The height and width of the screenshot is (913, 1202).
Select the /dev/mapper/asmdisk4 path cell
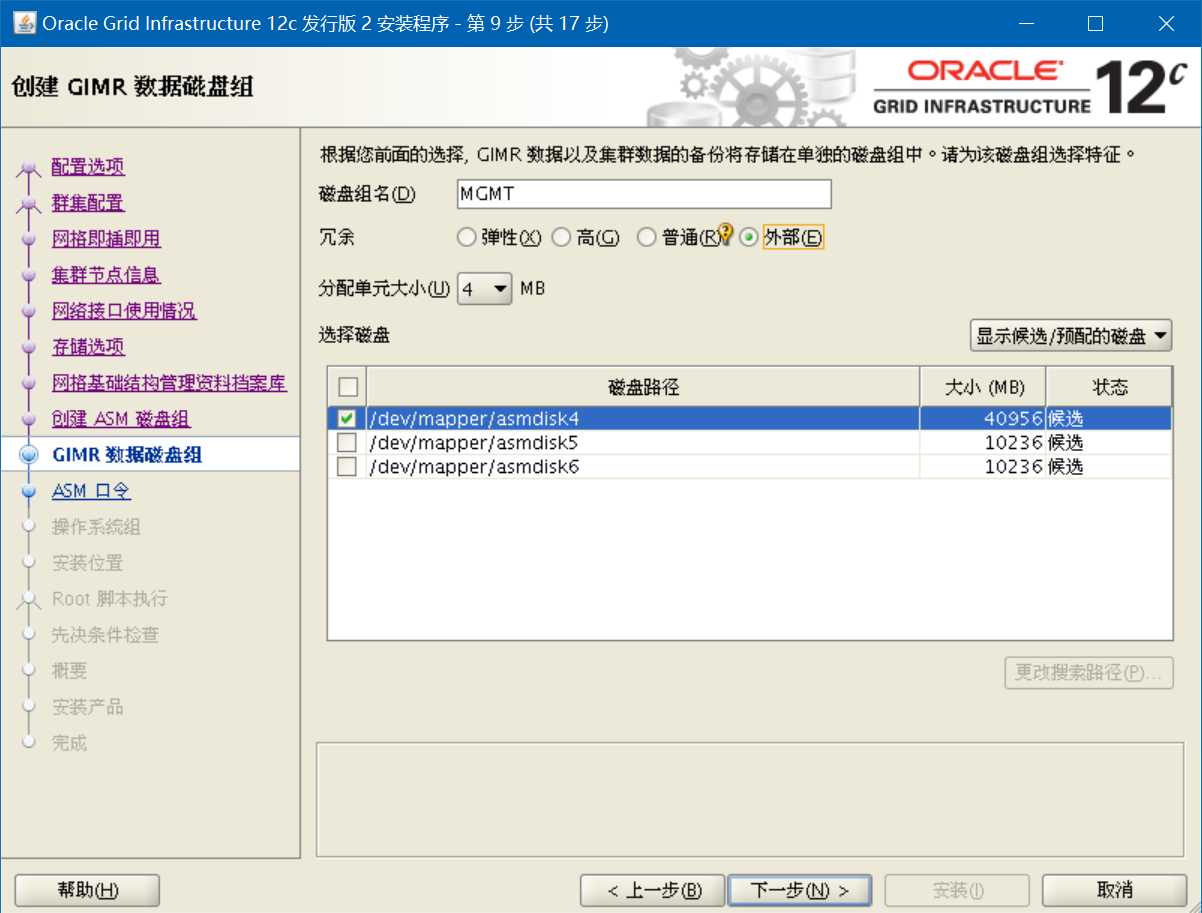(x=643, y=418)
